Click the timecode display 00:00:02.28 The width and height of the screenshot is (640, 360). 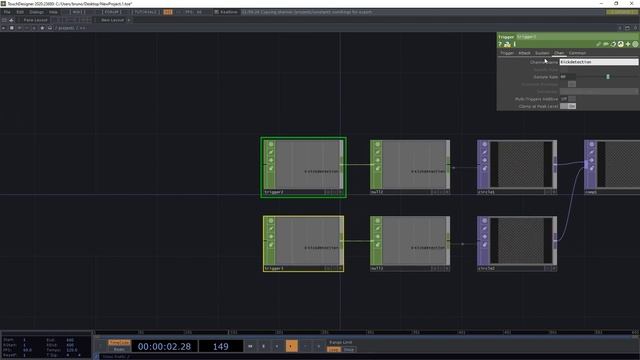pyautogui.click(x=164, y=347)
